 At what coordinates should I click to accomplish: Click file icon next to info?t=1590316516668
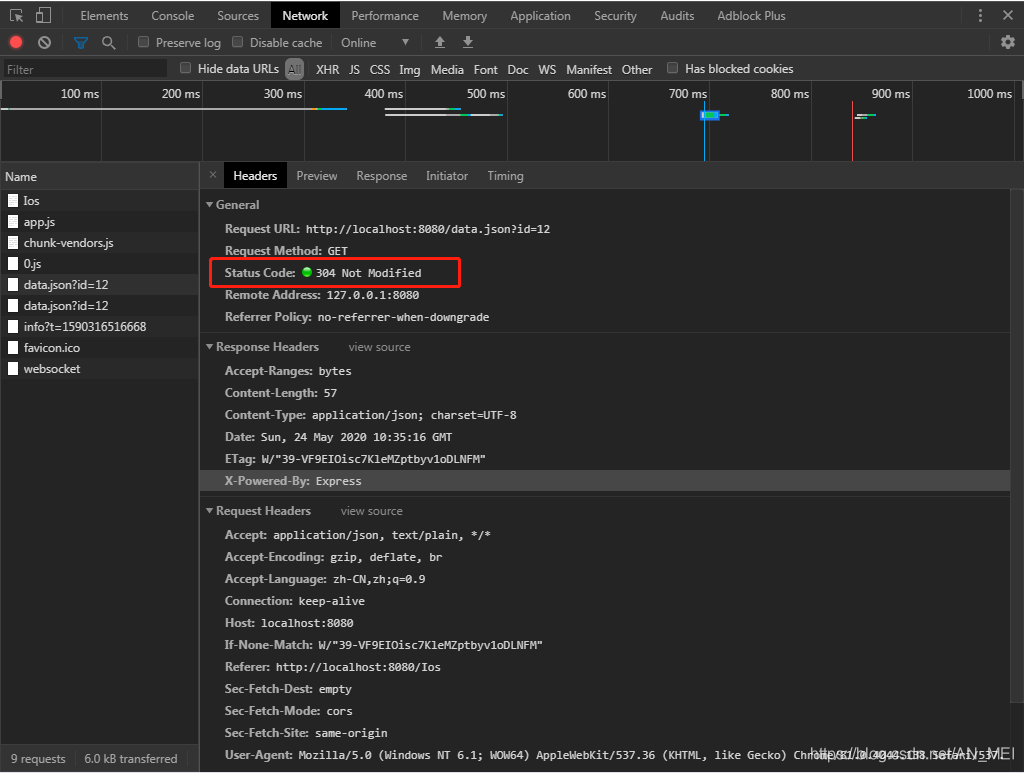tap(13, 326)
